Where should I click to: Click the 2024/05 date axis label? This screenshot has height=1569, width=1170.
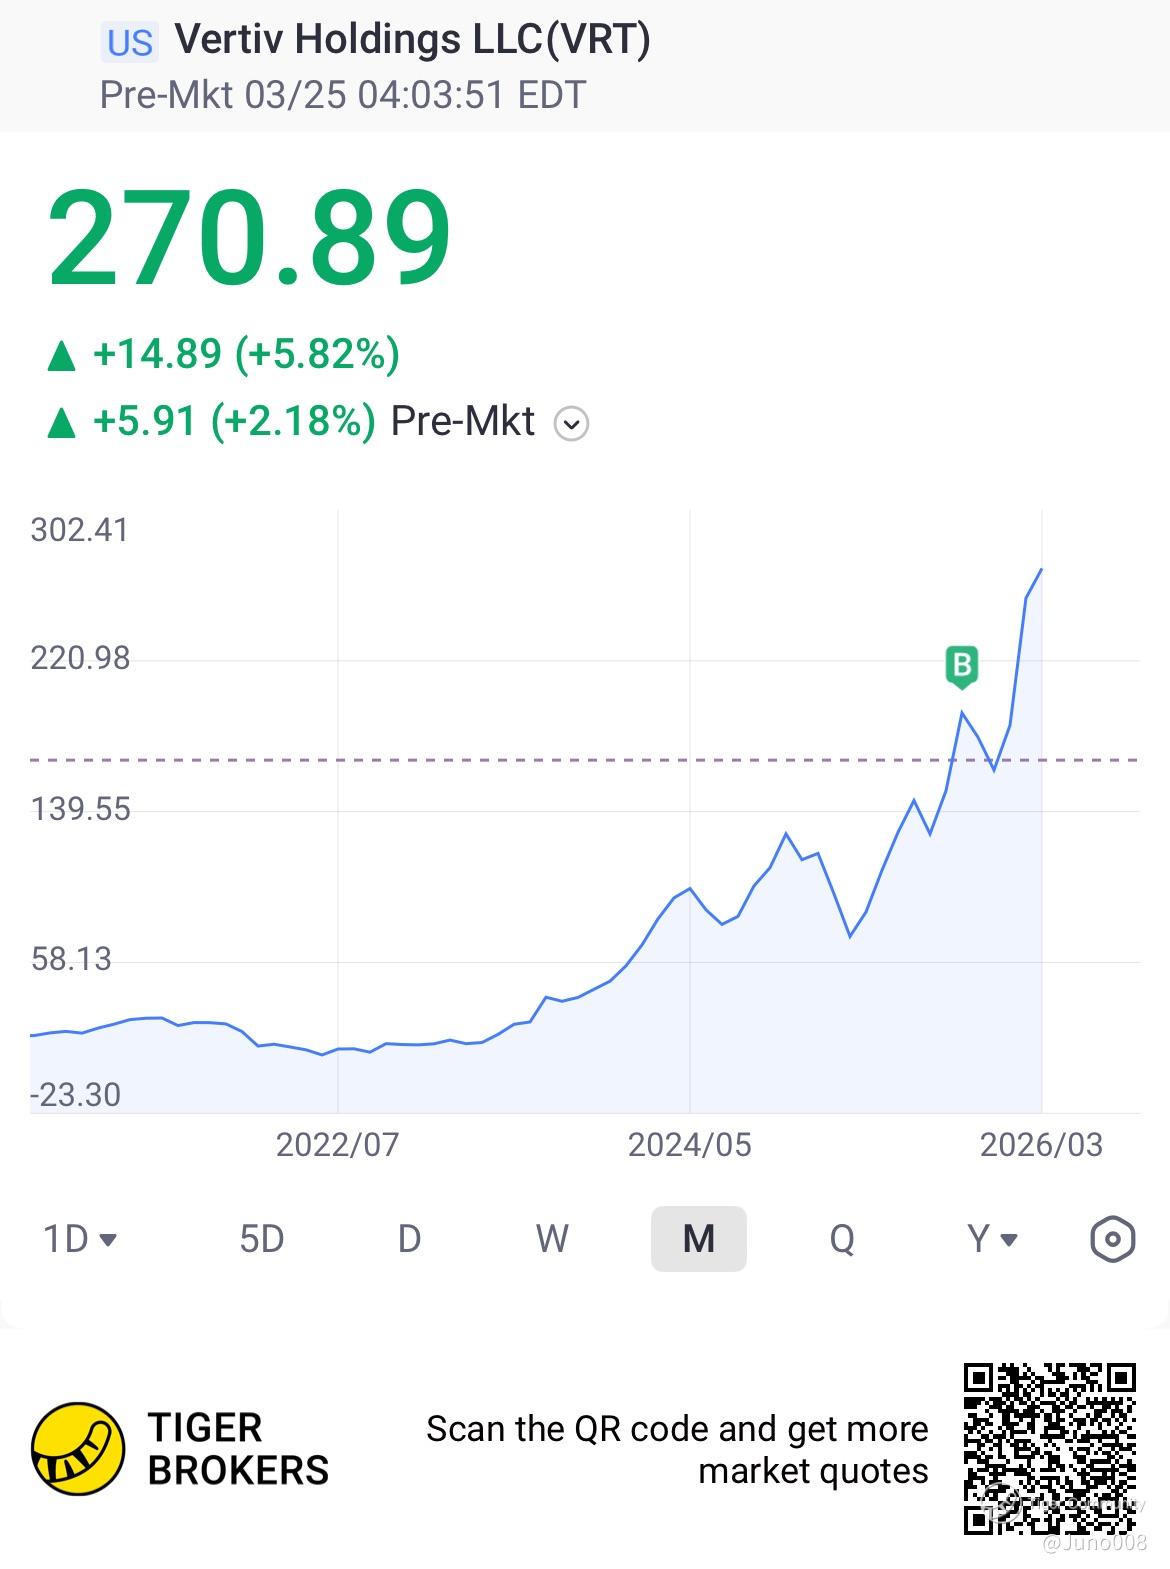tap(689, 1145)
